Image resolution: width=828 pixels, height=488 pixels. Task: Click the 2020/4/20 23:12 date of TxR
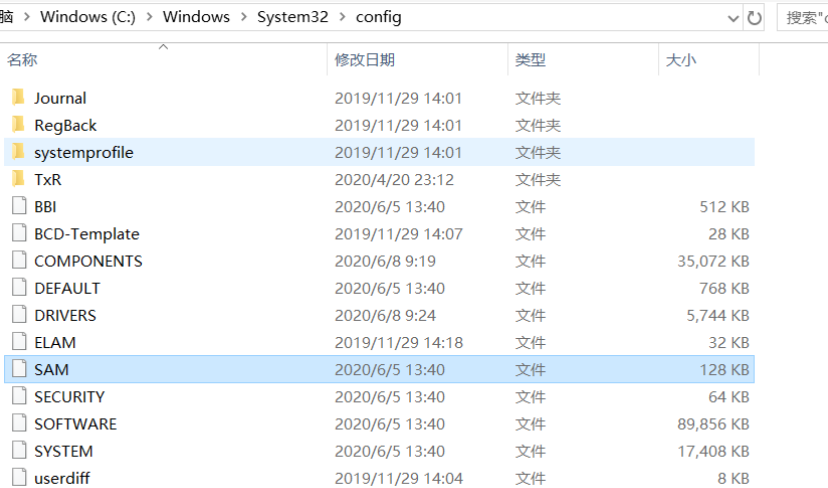click(x=394, y=180)
